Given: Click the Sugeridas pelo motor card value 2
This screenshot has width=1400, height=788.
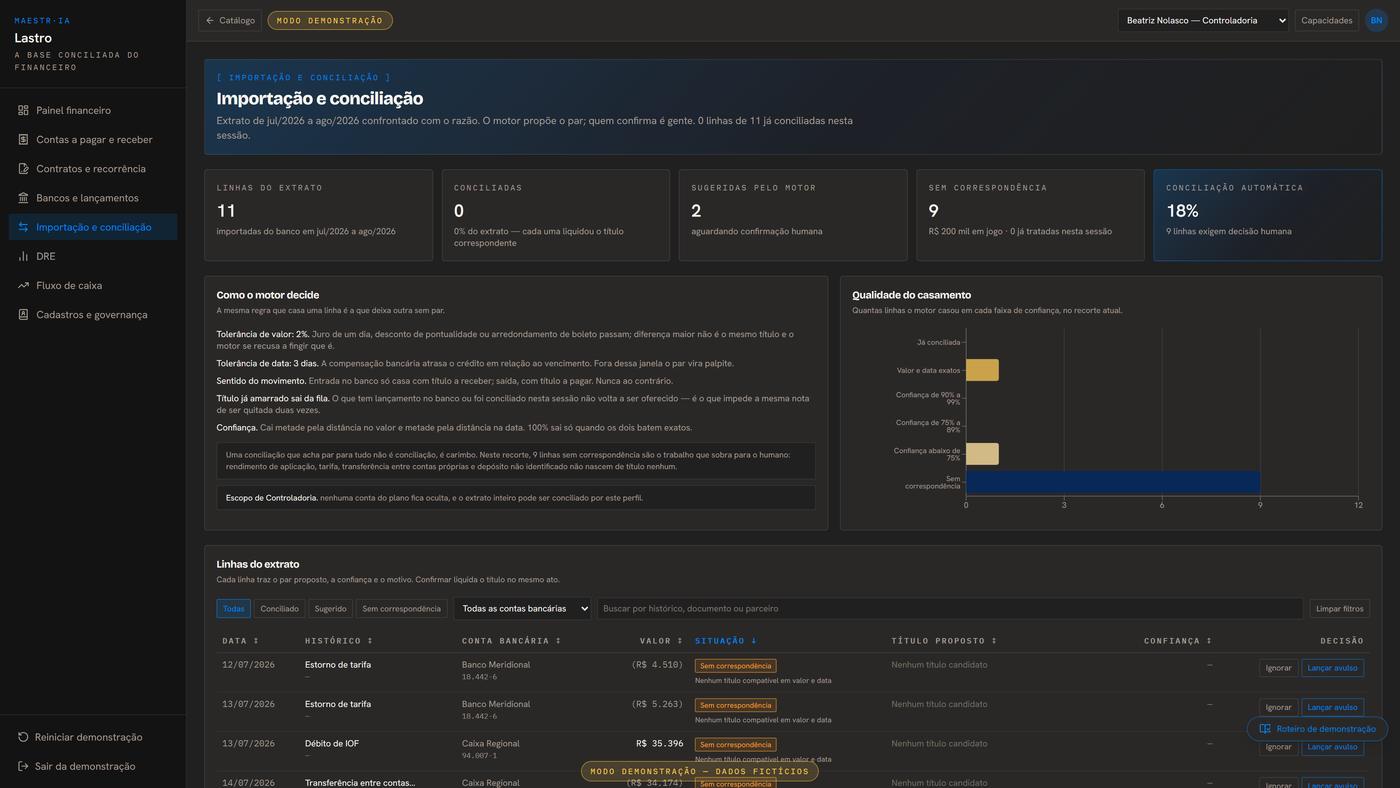Looking at the screenshot, I should point(696,211).
